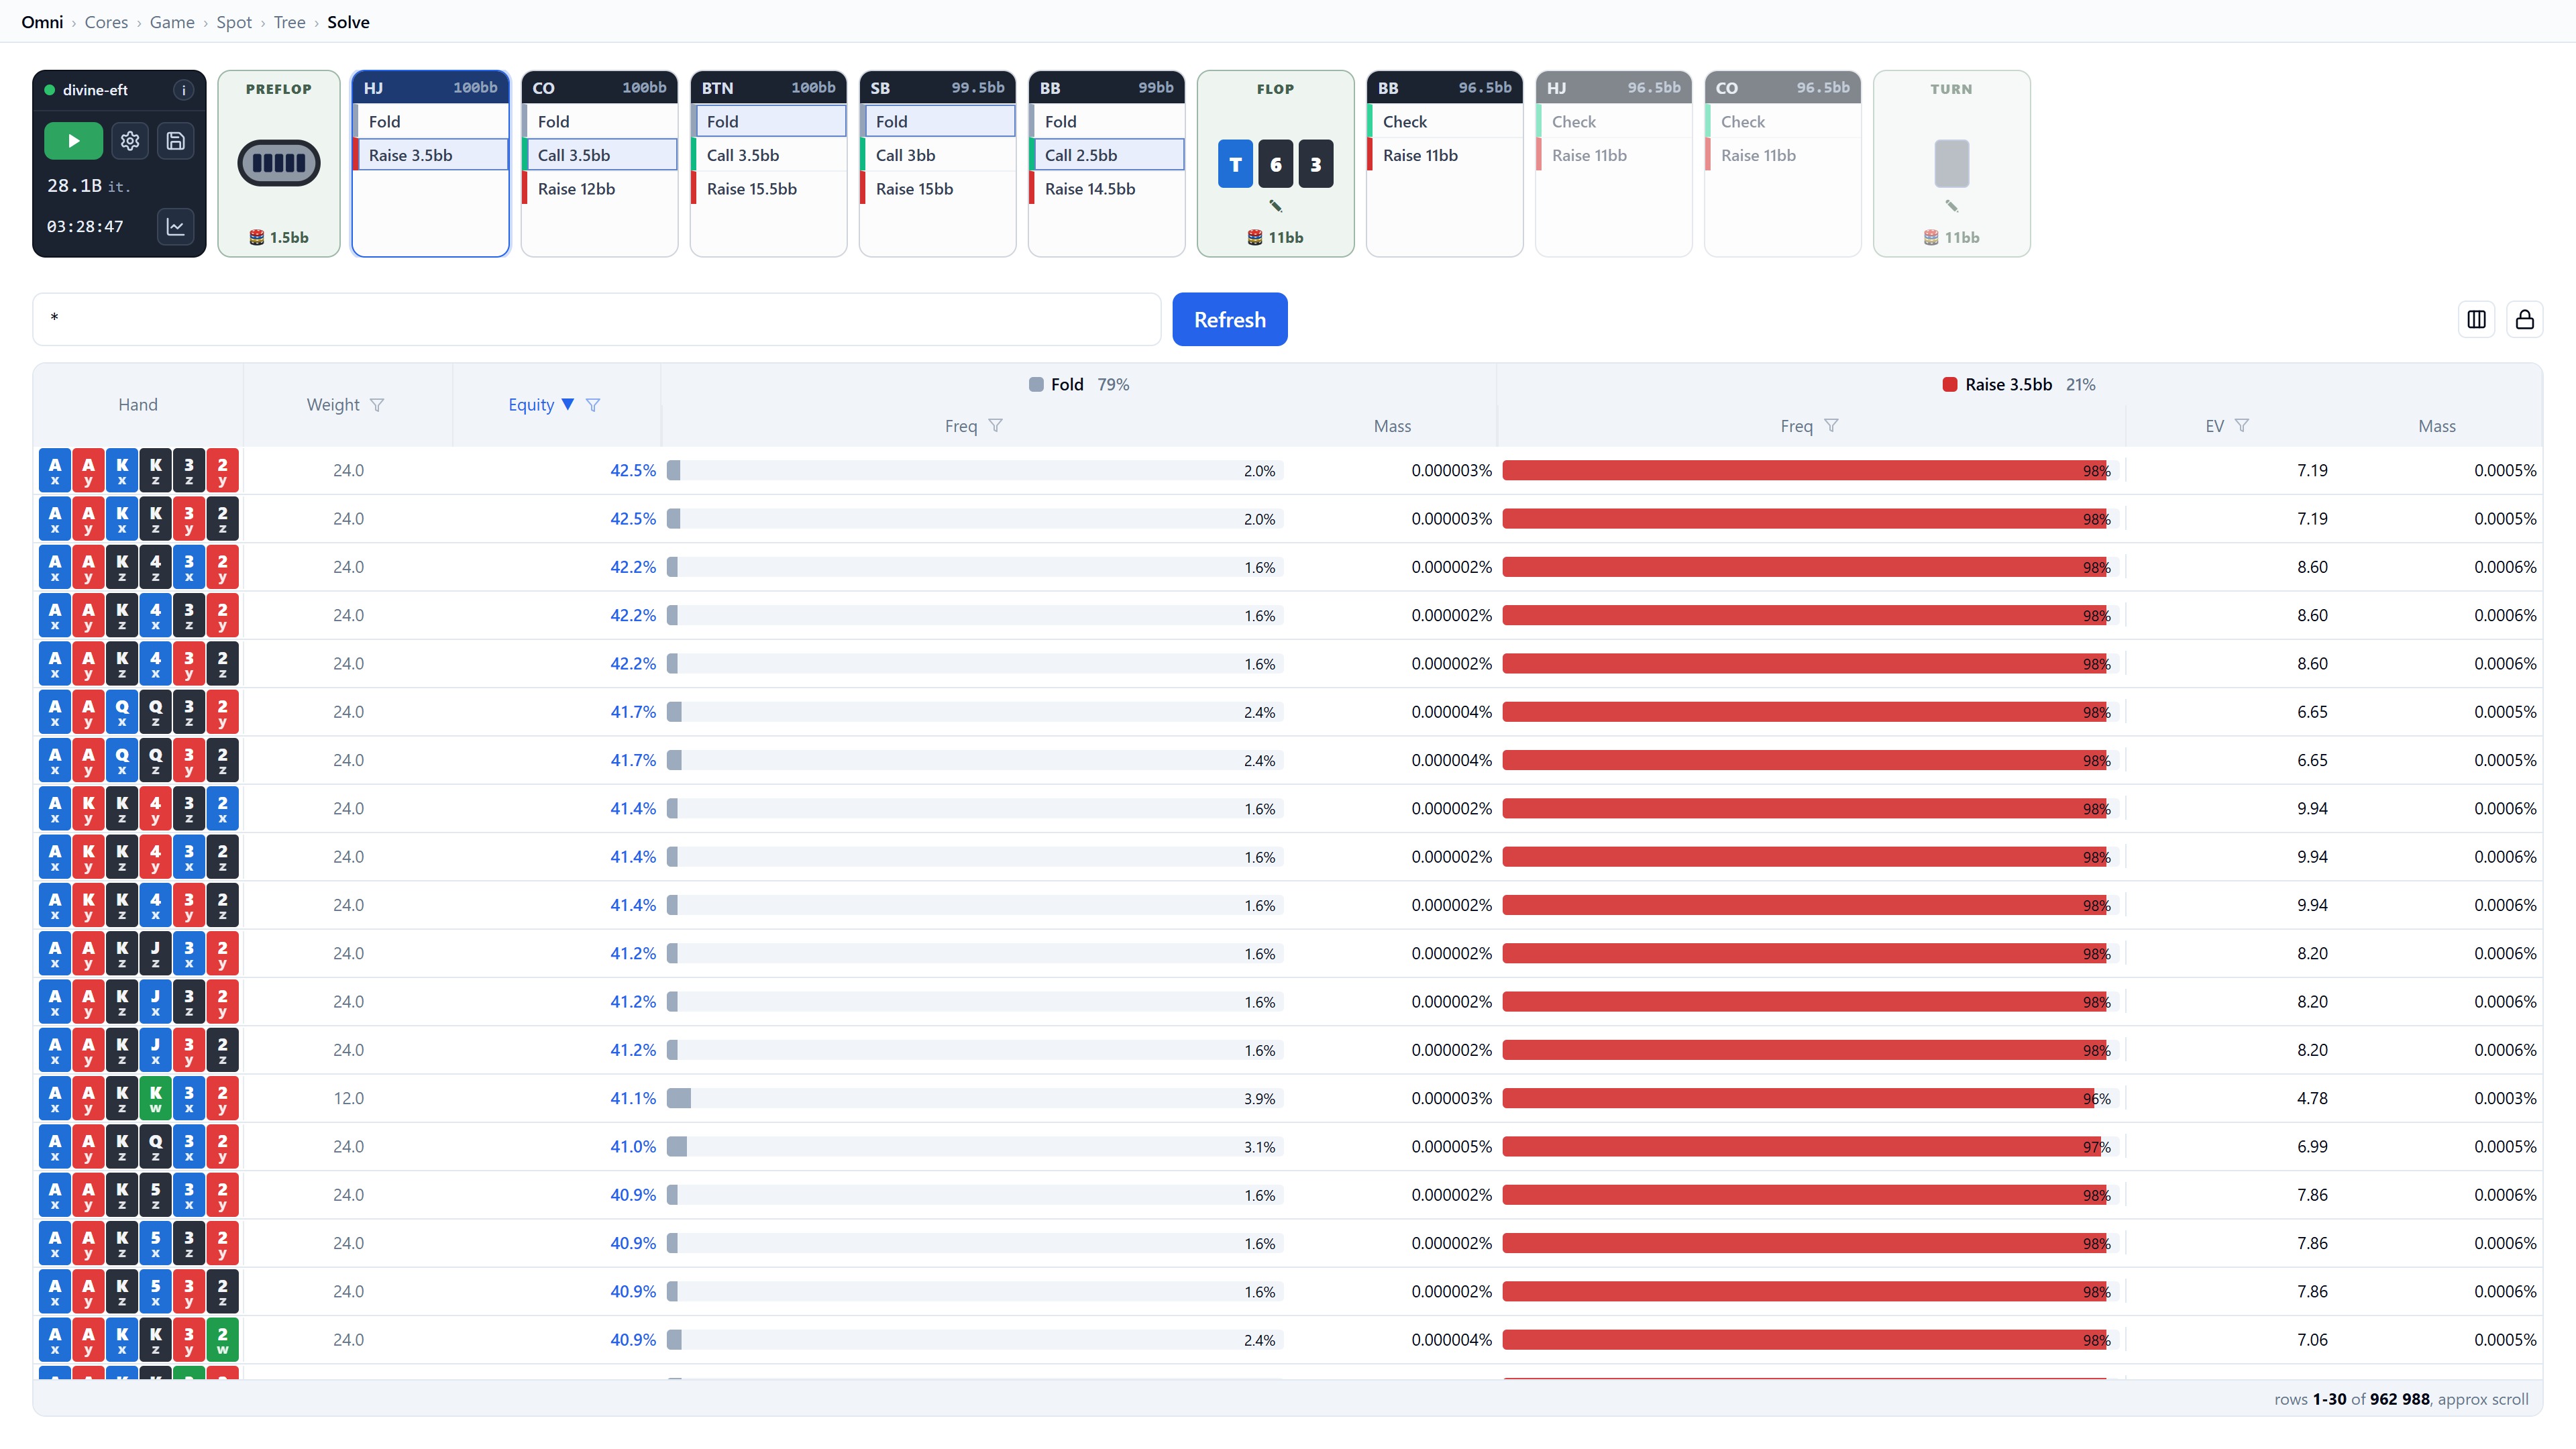The height and width of the screenshot is (1449, 2576).
Task: Select CO Raise 12bb action
Action: click(600, 189)
